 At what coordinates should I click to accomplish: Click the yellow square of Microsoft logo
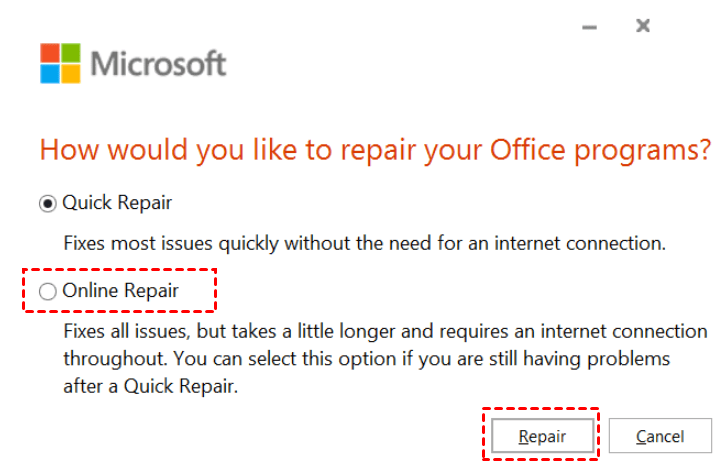(71, 74)
